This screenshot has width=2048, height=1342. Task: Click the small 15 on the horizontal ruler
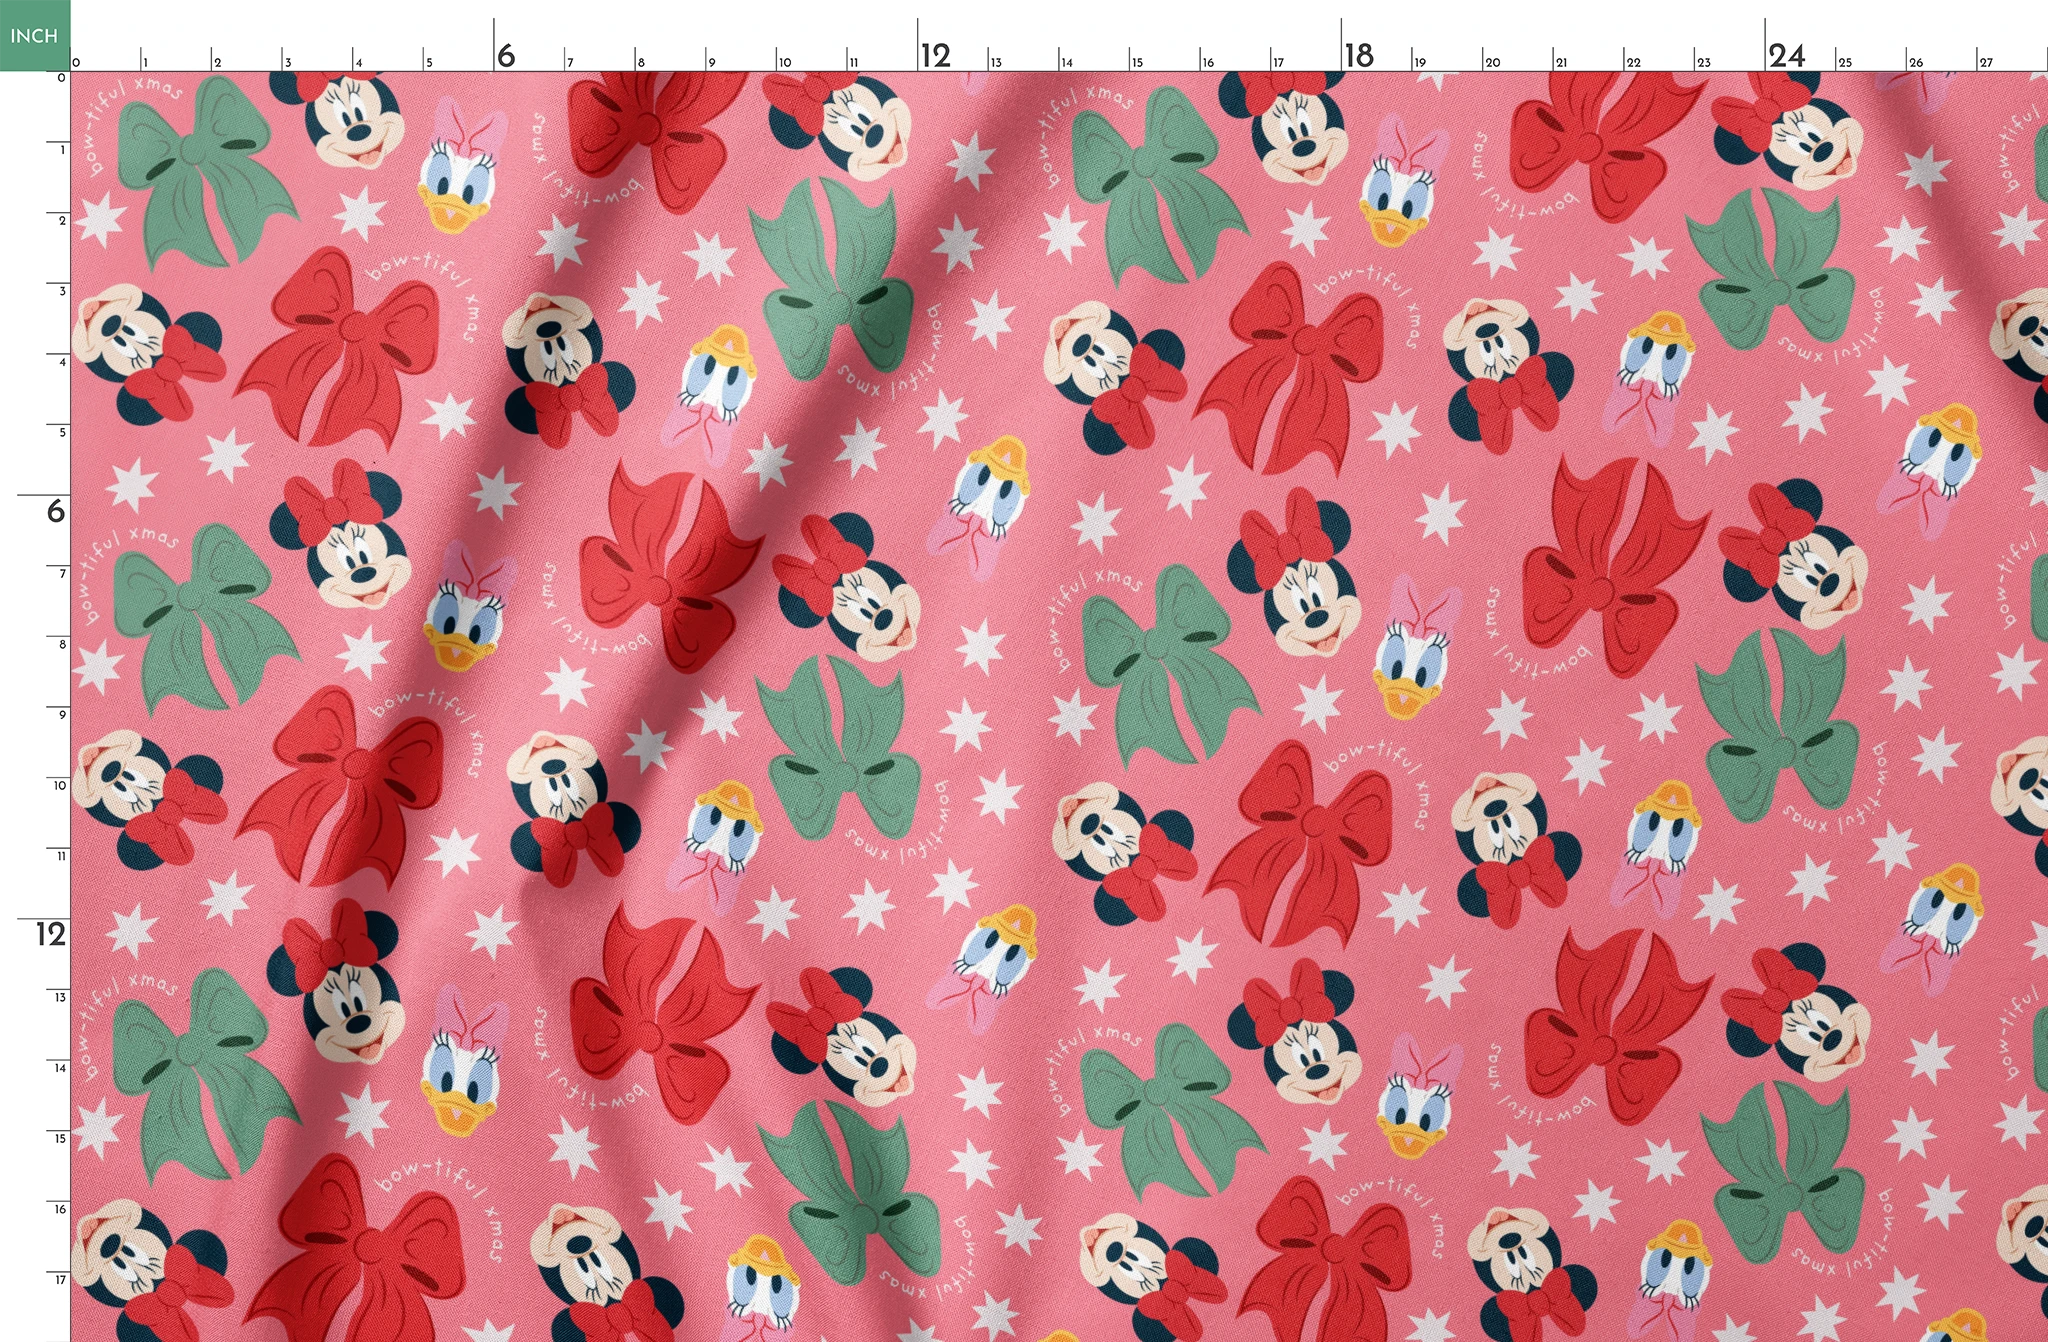pyautogui.click(x=1137, y=62)
